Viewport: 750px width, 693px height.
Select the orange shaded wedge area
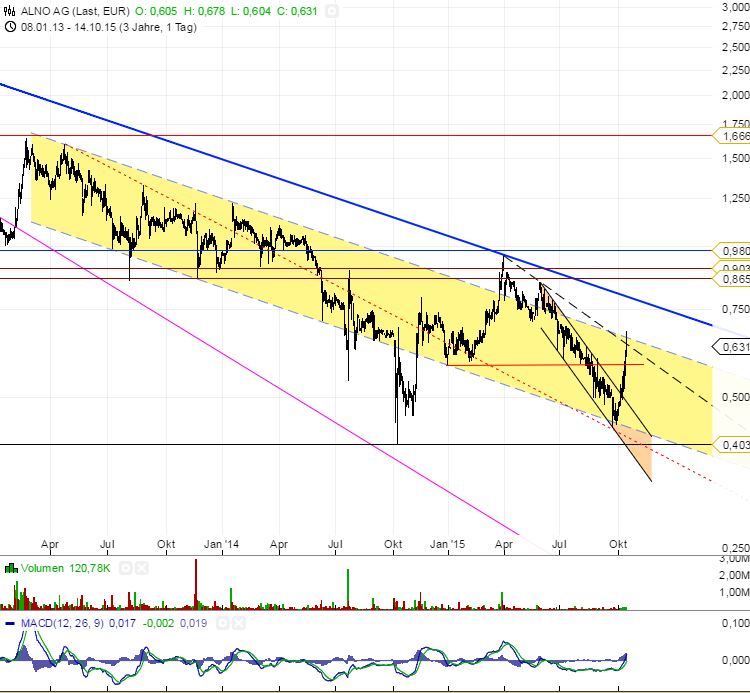point(639,449)
